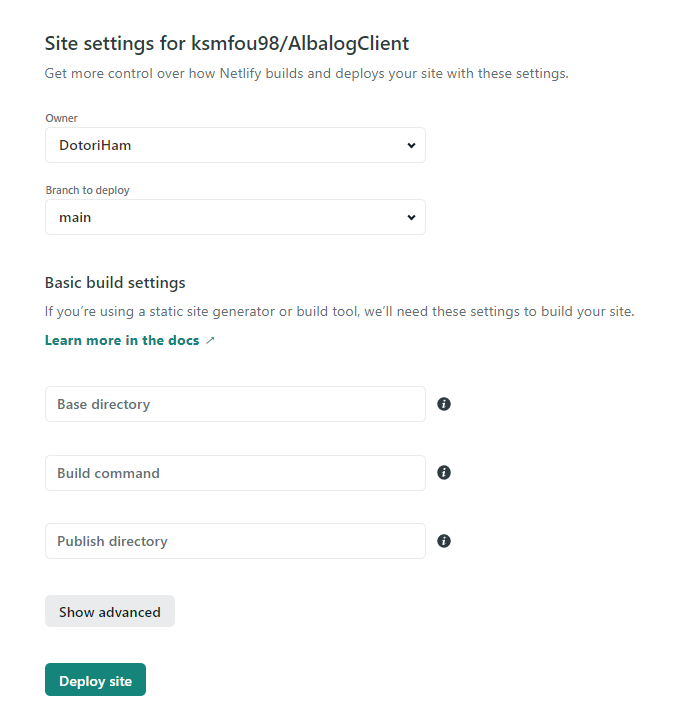Click the chevron arrow in the Branch dropdown
Viewport: 694px width, 727px height.
pos(411,217)
